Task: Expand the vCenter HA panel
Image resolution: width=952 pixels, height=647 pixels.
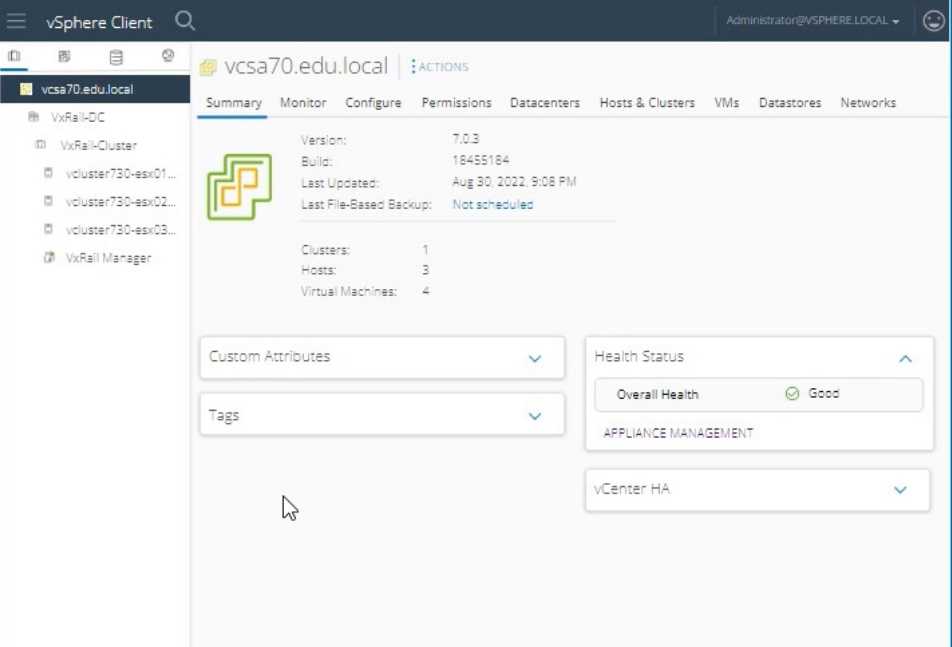Action: pos(898,489)
